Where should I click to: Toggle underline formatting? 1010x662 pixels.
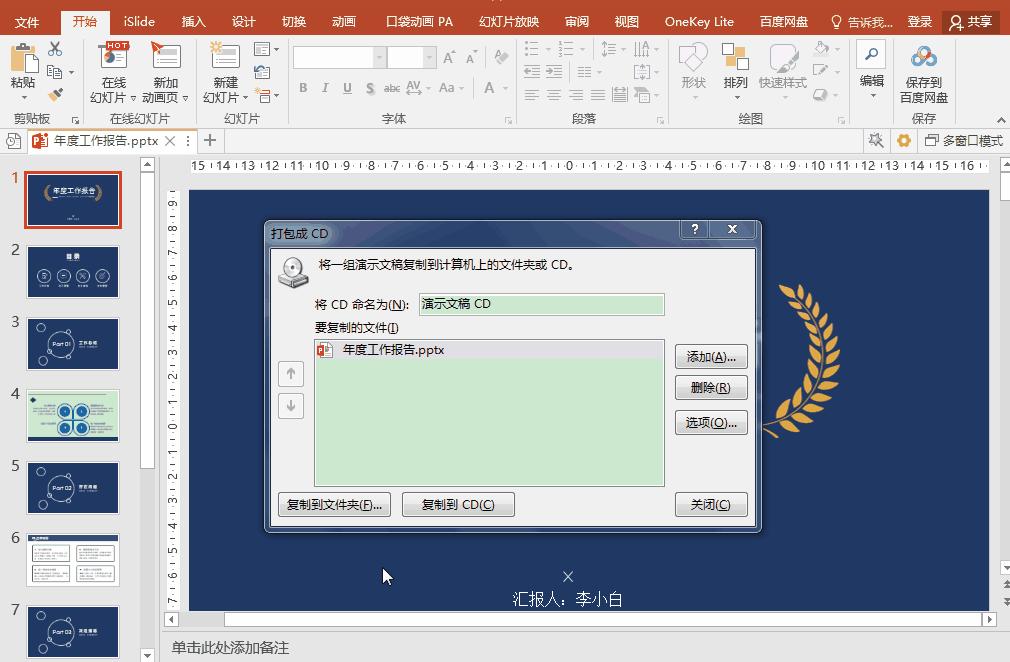(347, 89)
